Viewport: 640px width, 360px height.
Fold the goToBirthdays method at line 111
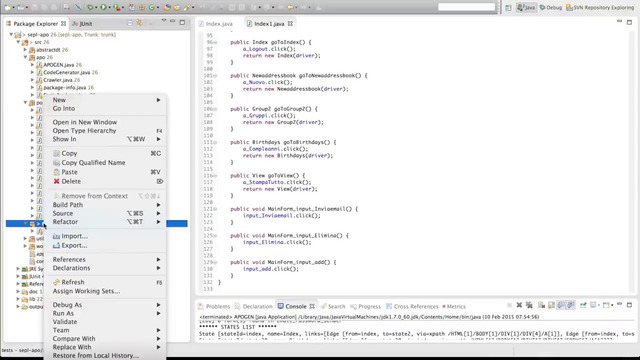215,142
